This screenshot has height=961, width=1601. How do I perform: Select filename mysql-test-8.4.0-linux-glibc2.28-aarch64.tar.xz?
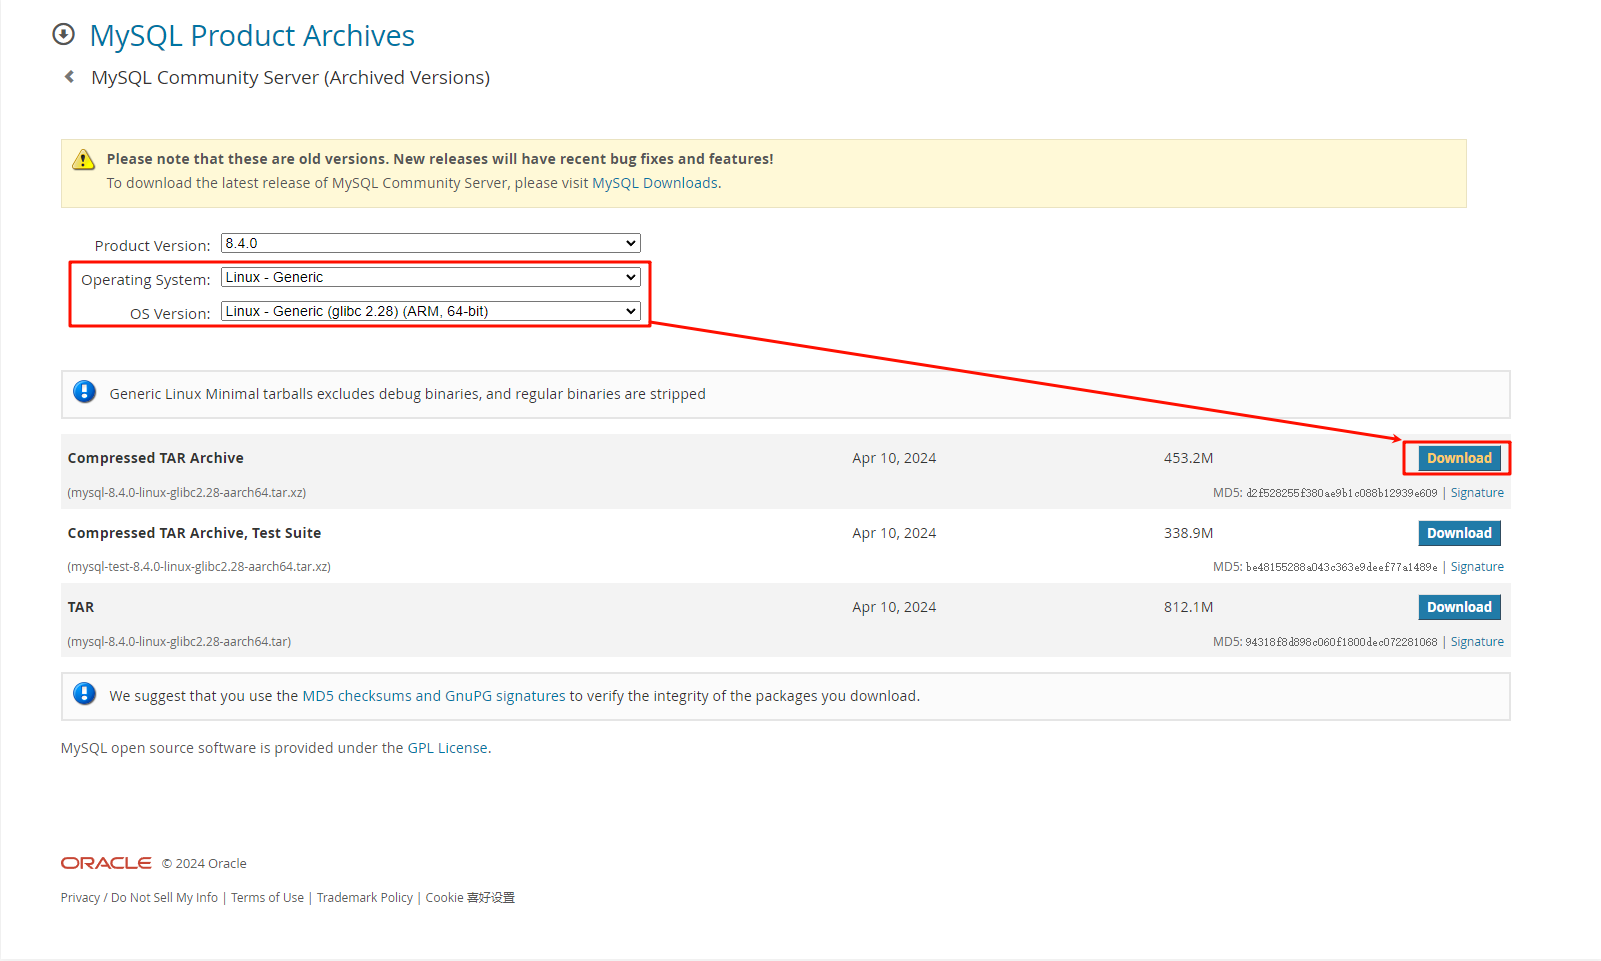(199, 567)
